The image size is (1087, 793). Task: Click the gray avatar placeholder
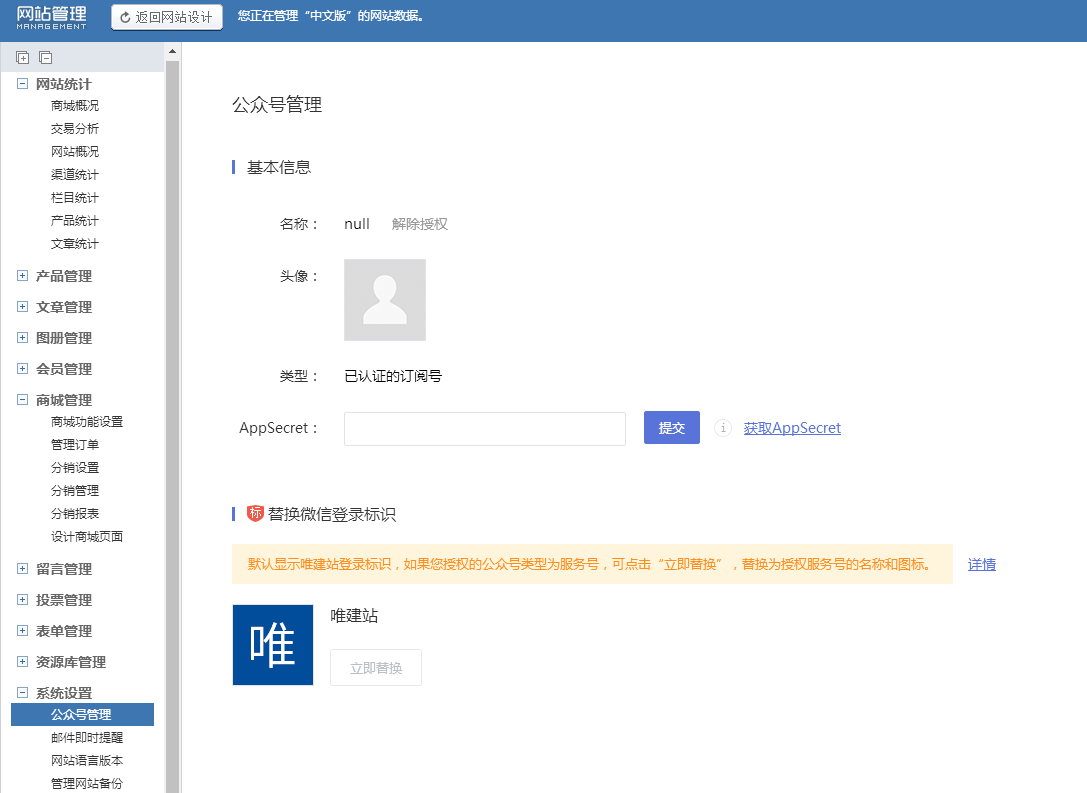click(x=384, y=300)
